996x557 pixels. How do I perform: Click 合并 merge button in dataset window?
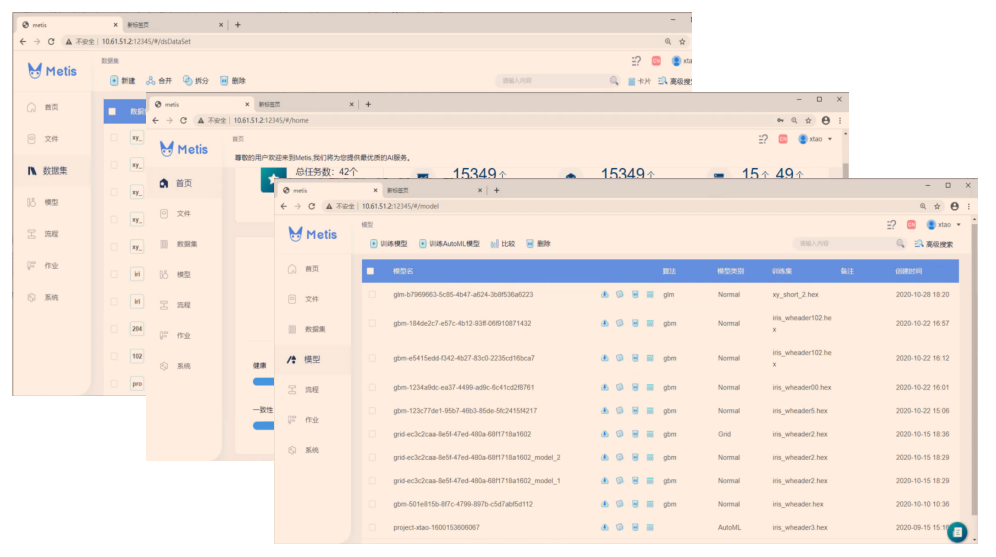pyautogui.click(x=159, y=81)
